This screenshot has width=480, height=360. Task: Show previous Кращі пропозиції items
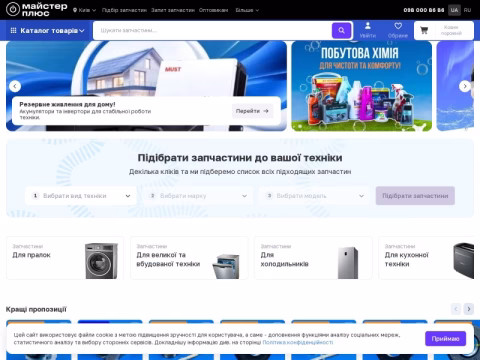(x=456, y=309)
